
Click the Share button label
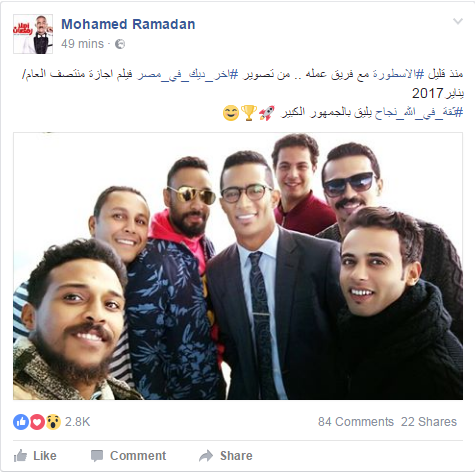click(236, 456)
